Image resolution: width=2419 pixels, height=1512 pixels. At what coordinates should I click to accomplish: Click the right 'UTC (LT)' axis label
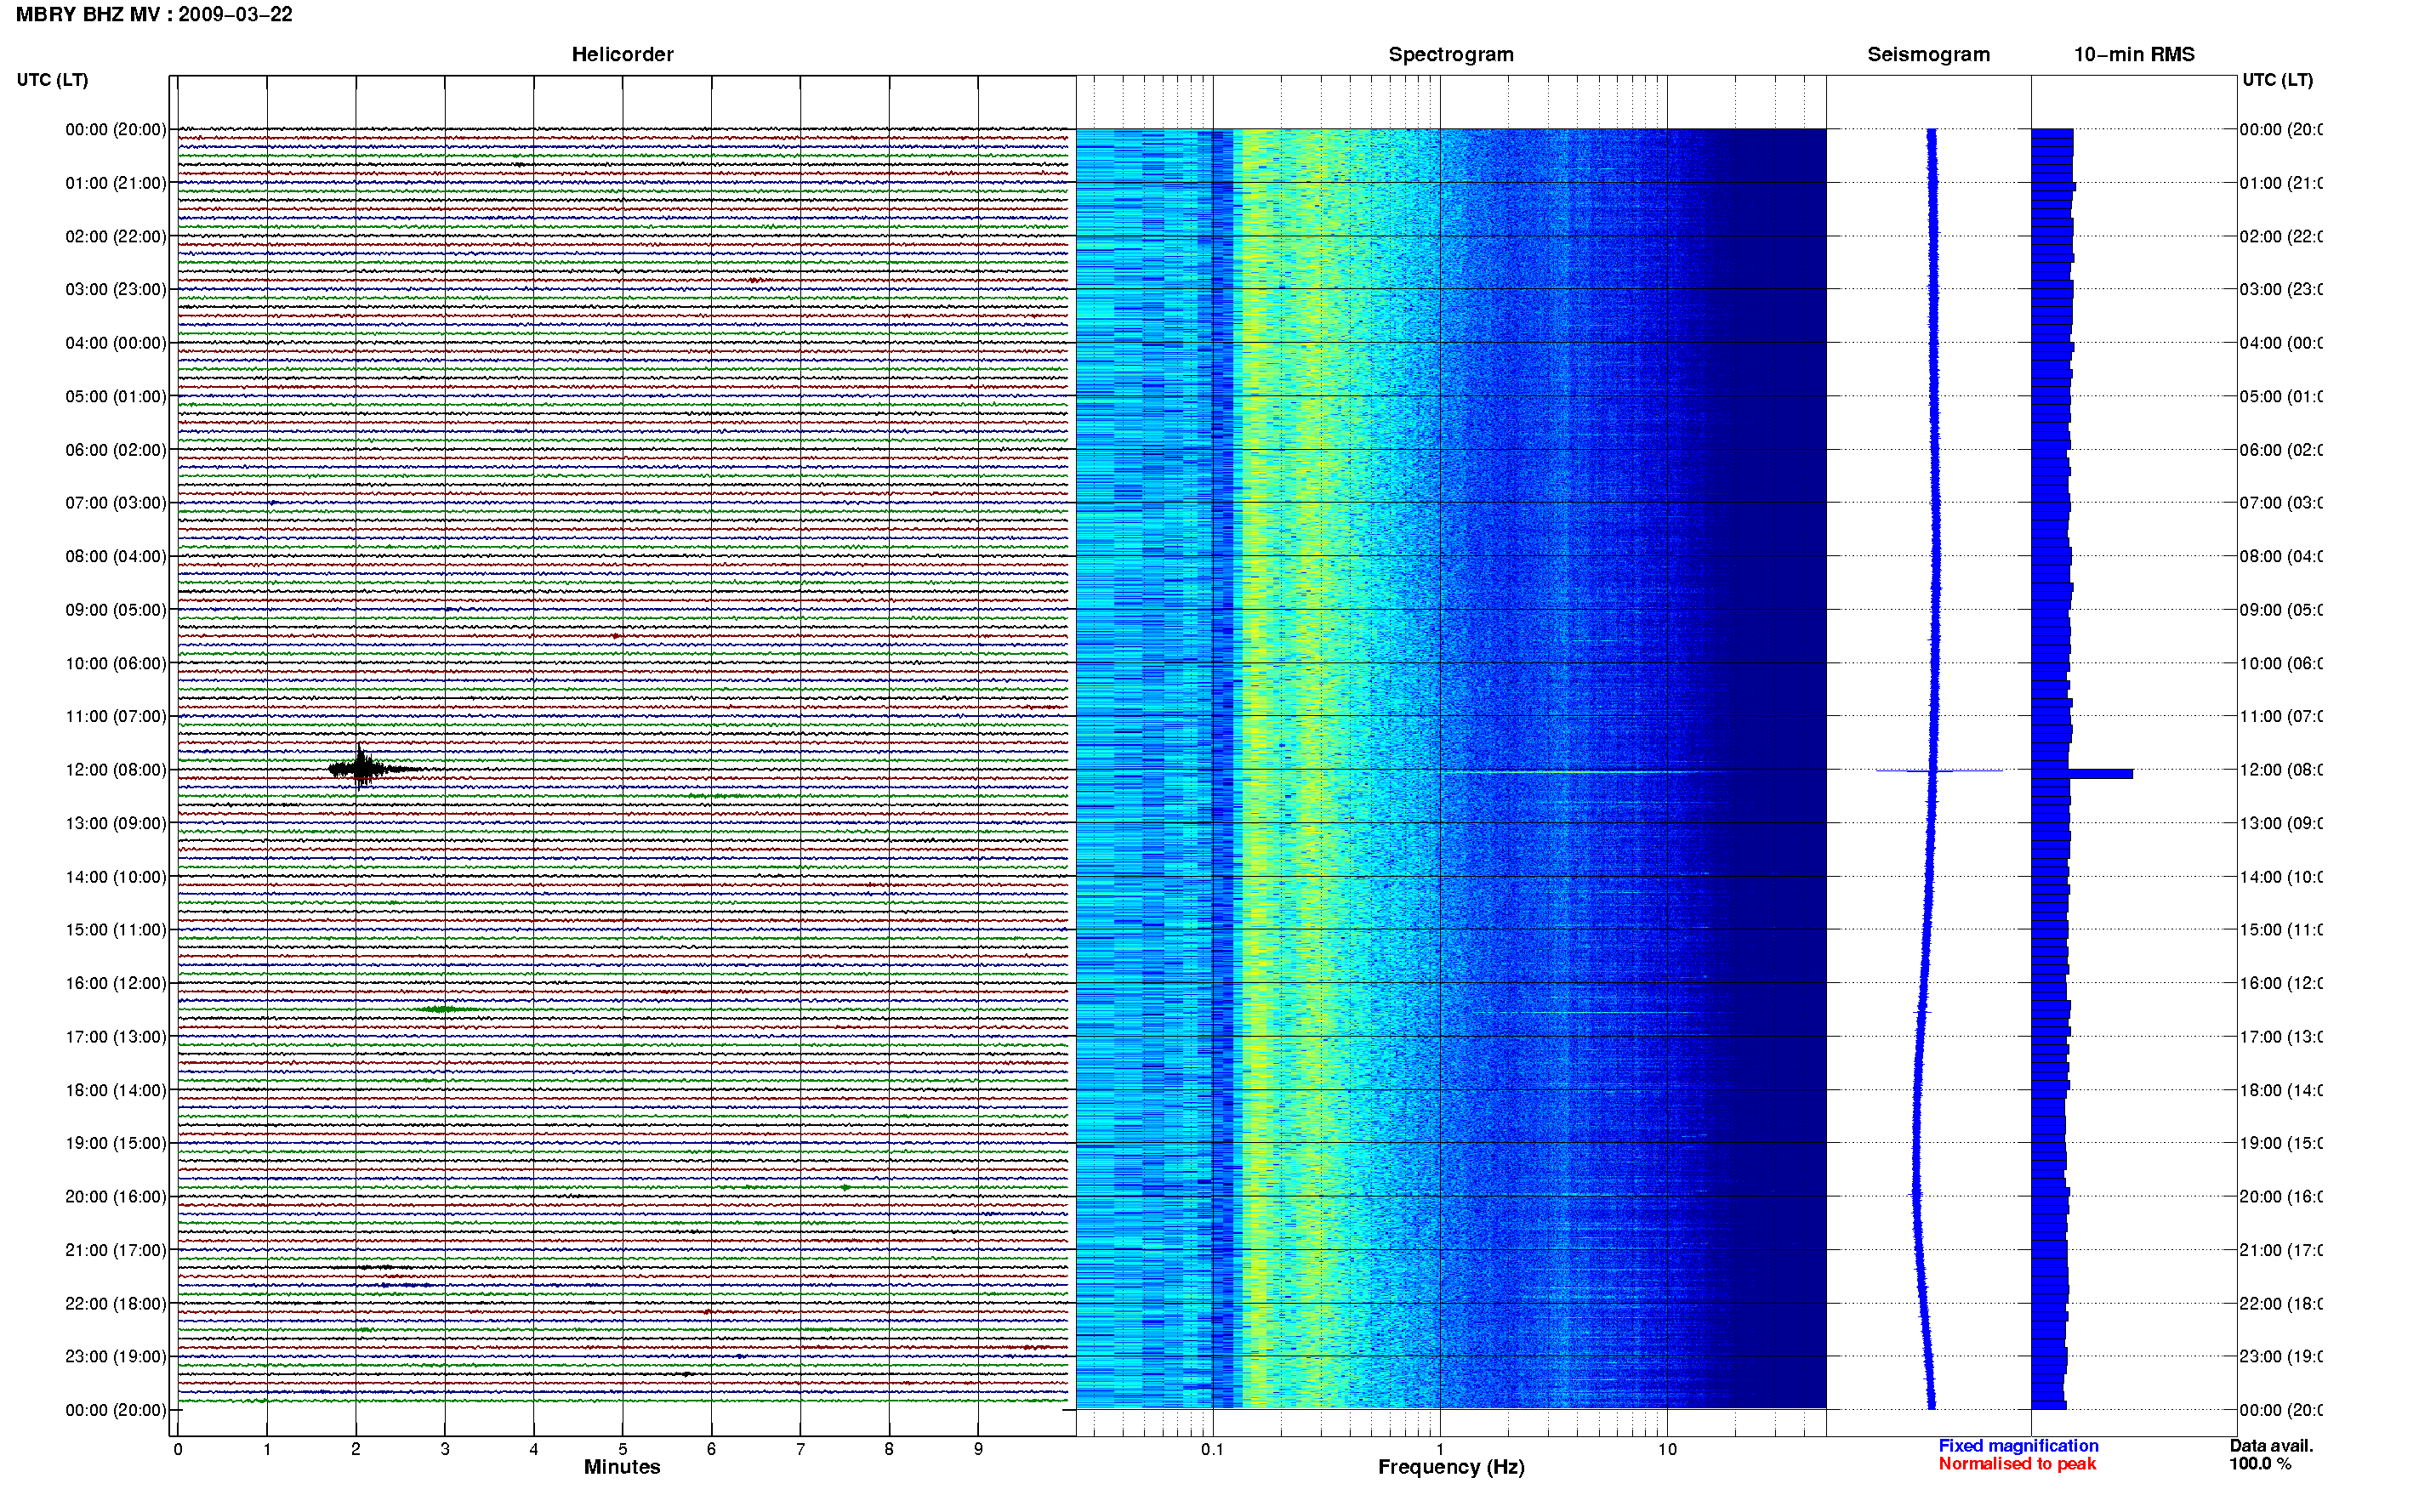coord(2277,80)
